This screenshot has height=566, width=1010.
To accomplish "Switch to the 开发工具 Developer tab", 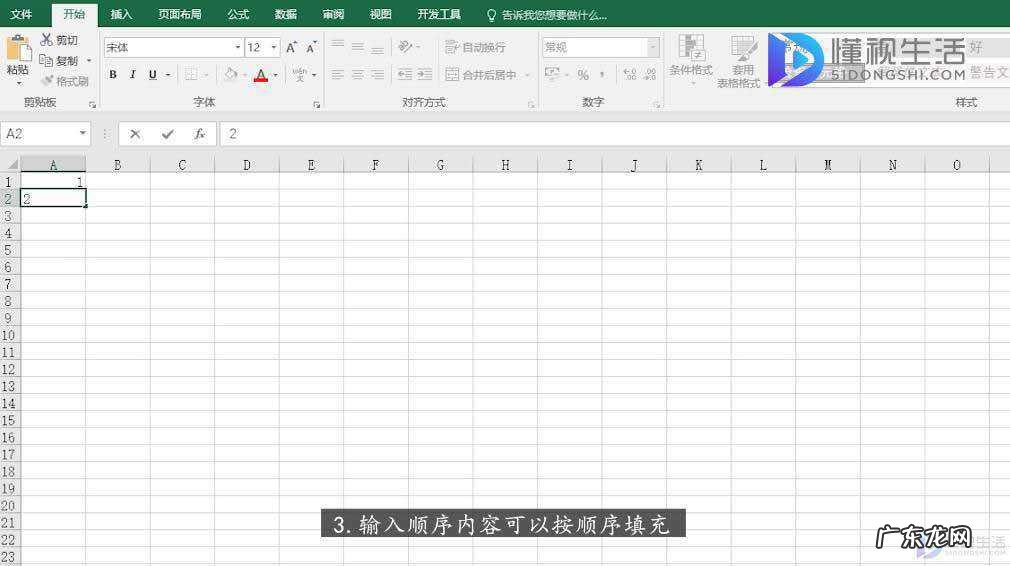I will tap(439, 14).
